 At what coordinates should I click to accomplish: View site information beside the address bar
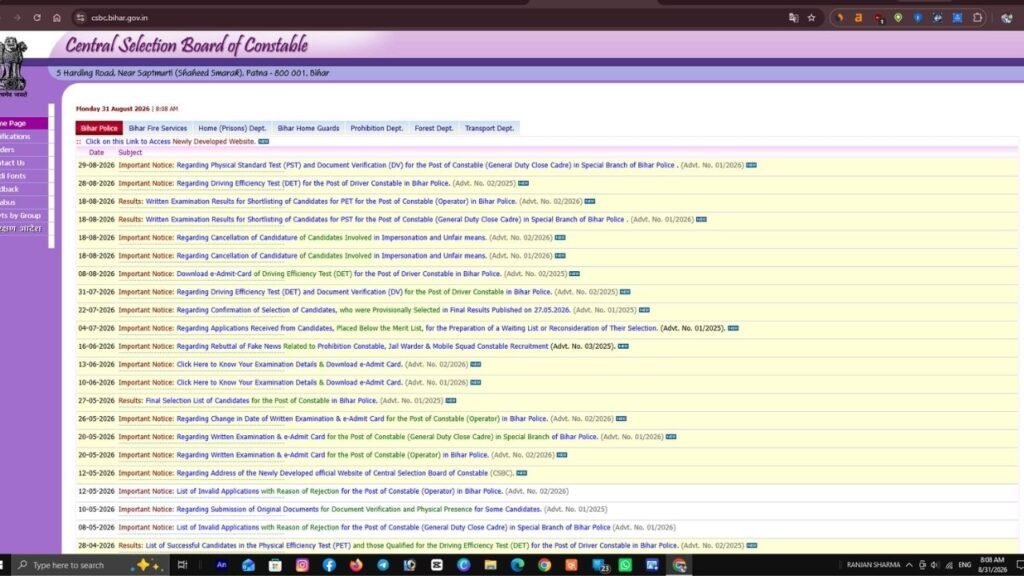coord(80,18)
